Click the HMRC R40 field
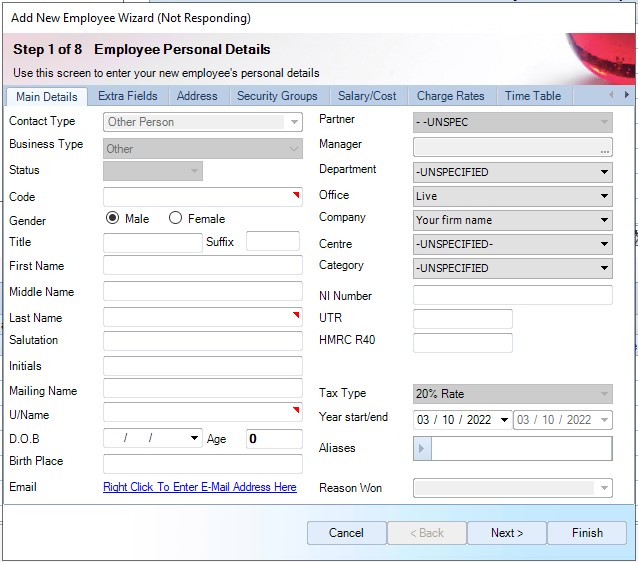Image resolution: width=638 pixels, height=562 pixels. (x=463, y=343)
